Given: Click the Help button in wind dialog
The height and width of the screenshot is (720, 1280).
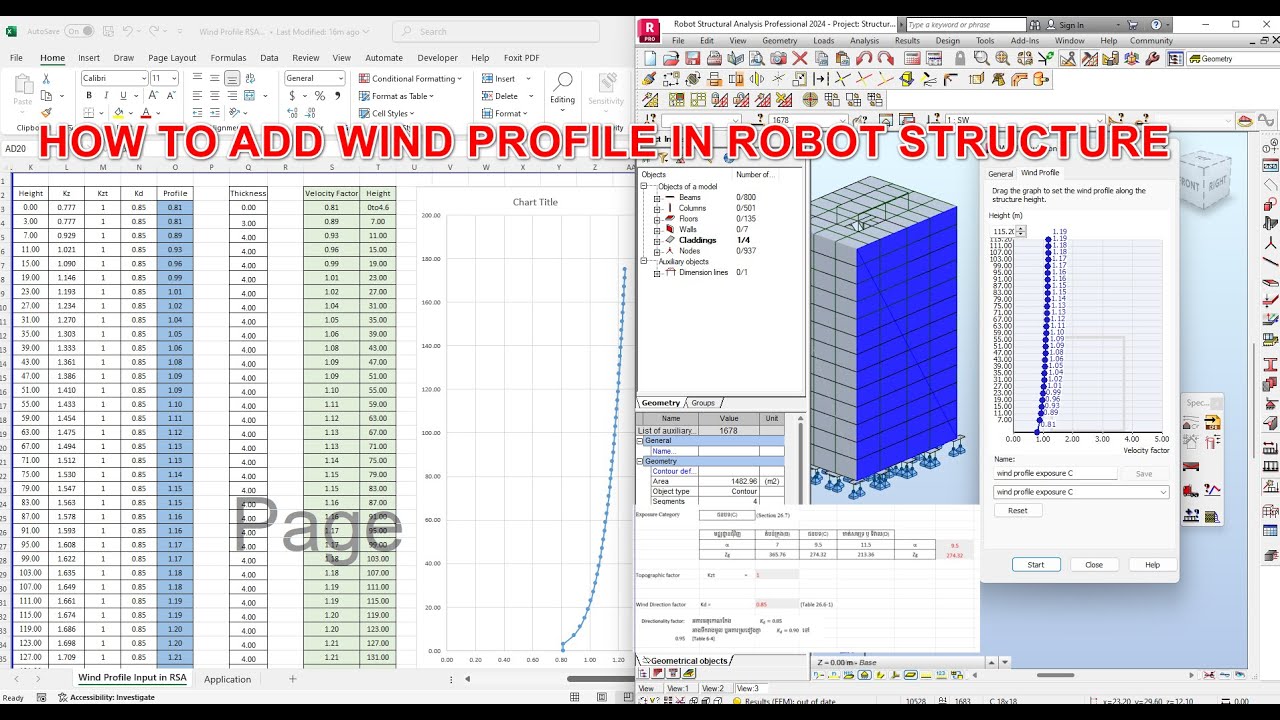Looking at the screenshot, I should (1152, 565).
